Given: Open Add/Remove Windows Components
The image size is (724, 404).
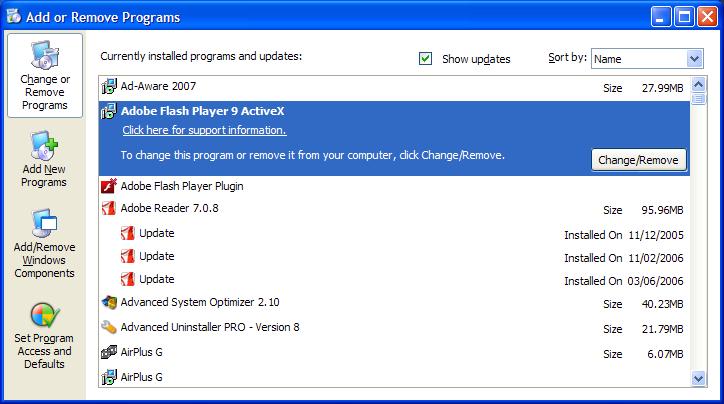Looking at the screenshot, I should [x=44, y=245].
